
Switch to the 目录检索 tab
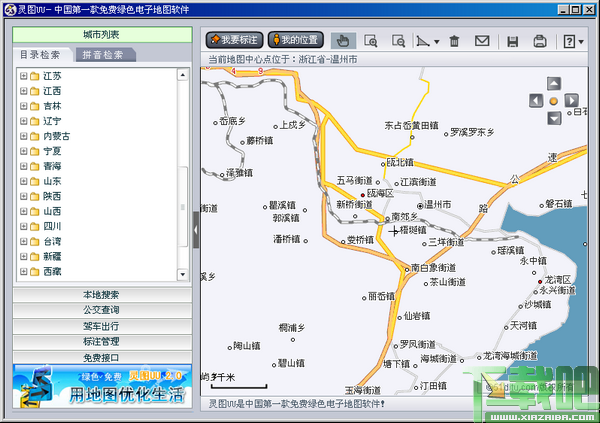[41, 55]
